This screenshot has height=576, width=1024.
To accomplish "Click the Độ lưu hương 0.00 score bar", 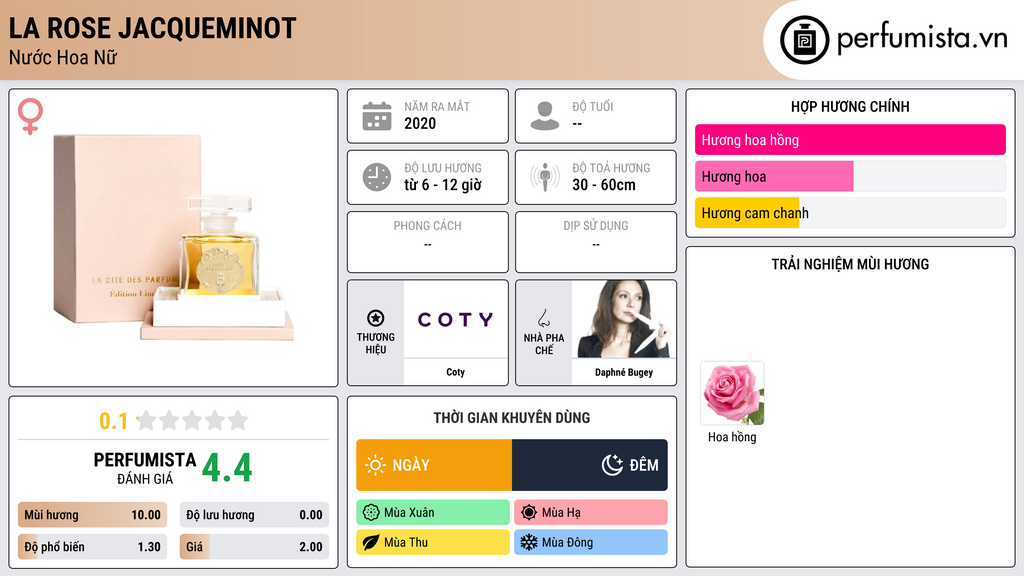I will tap(254, 515).
